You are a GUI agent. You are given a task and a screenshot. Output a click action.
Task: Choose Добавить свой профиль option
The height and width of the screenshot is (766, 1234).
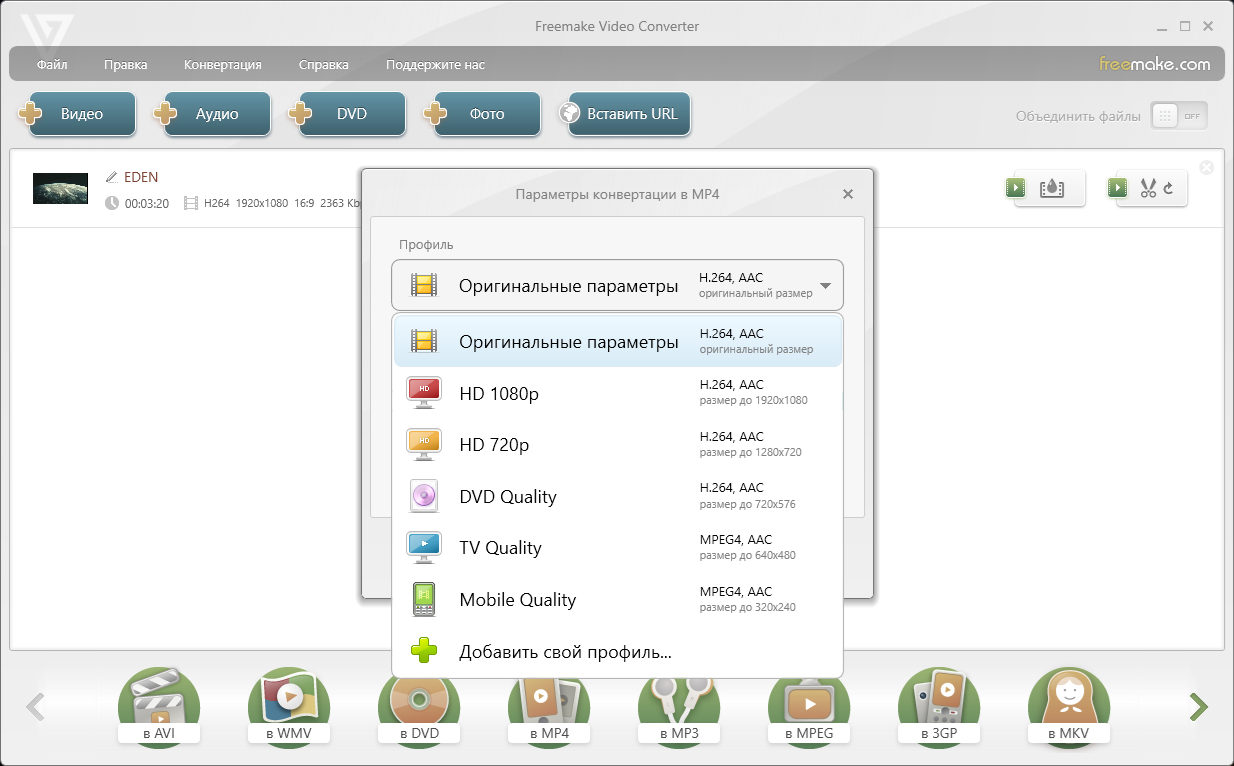[x=617, y=652]
